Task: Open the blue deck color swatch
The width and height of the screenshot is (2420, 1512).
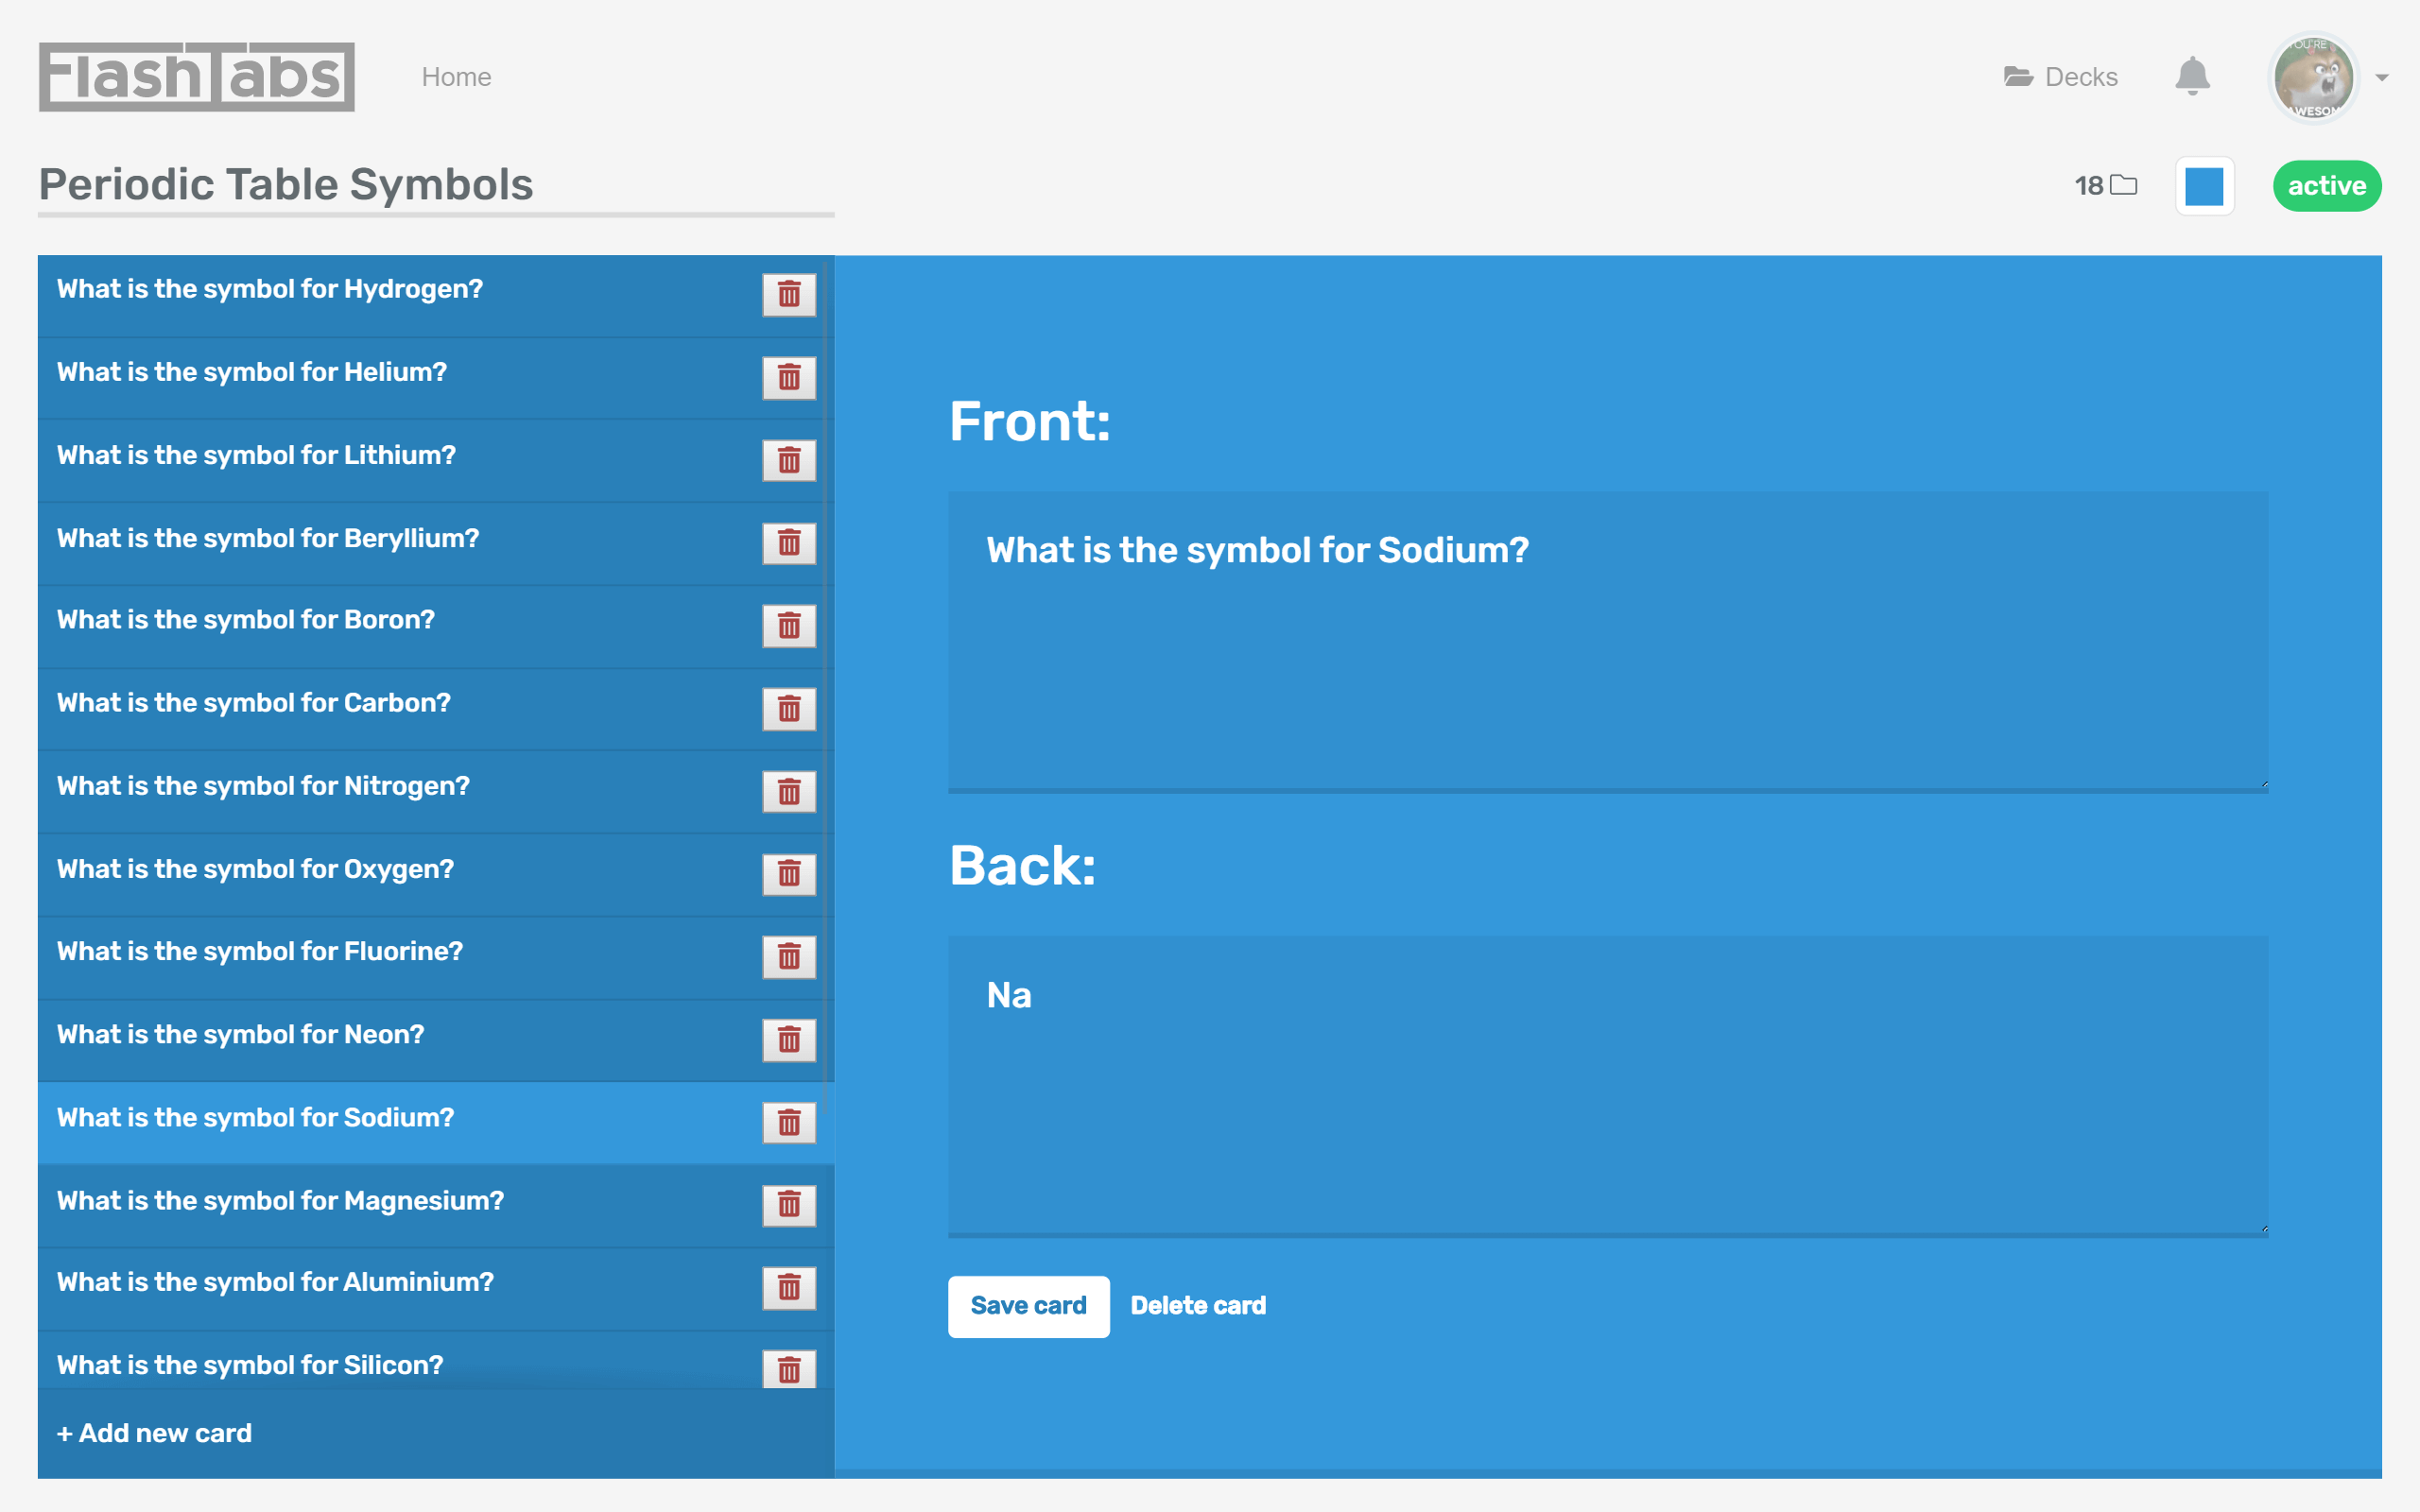Action: point(2204,186)
